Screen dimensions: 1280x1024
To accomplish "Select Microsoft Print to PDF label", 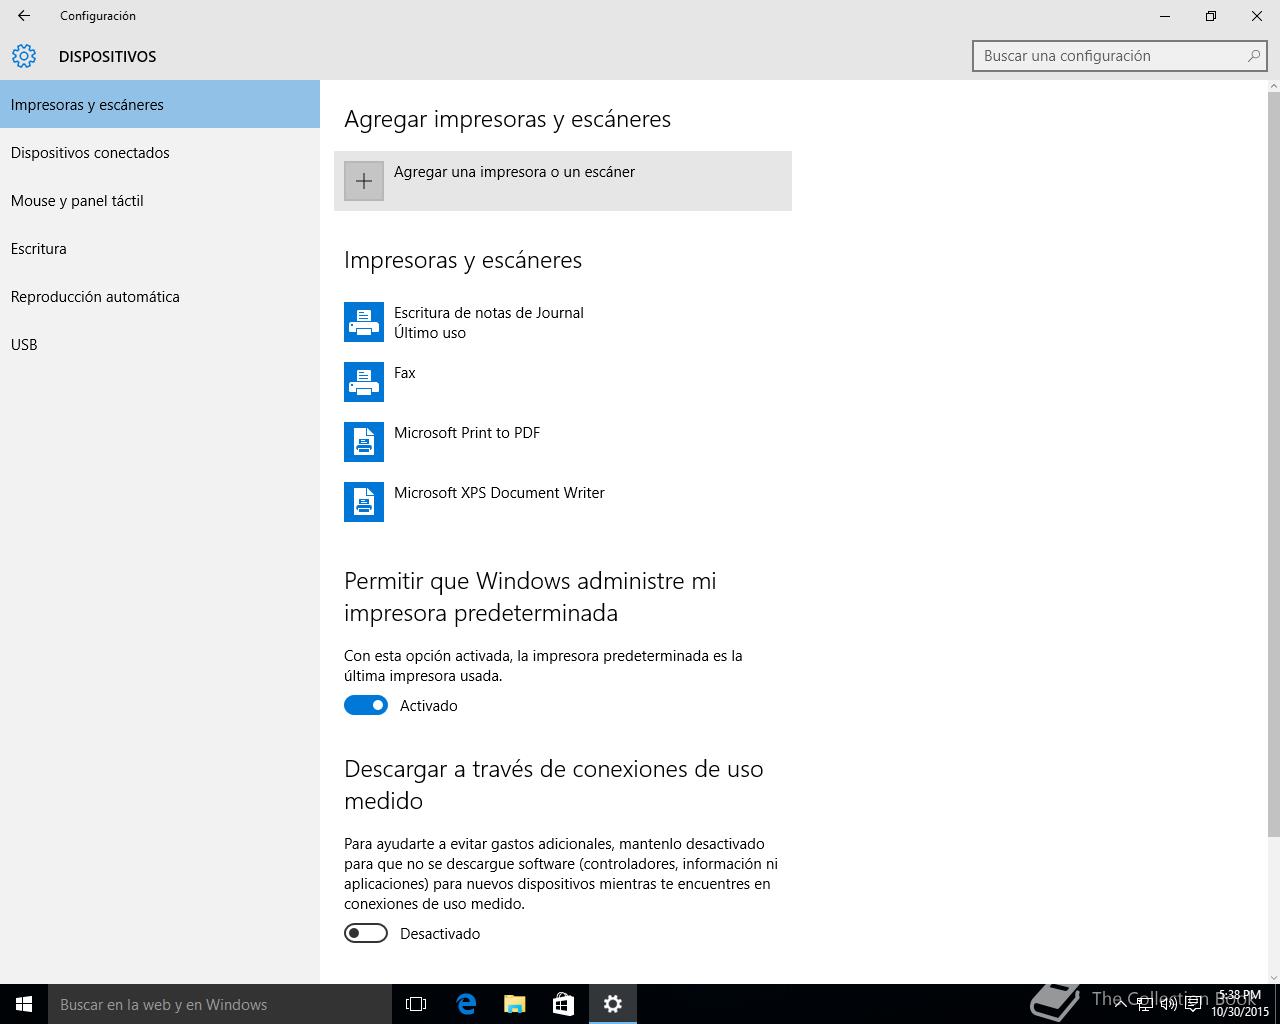I will click(467, 433).
